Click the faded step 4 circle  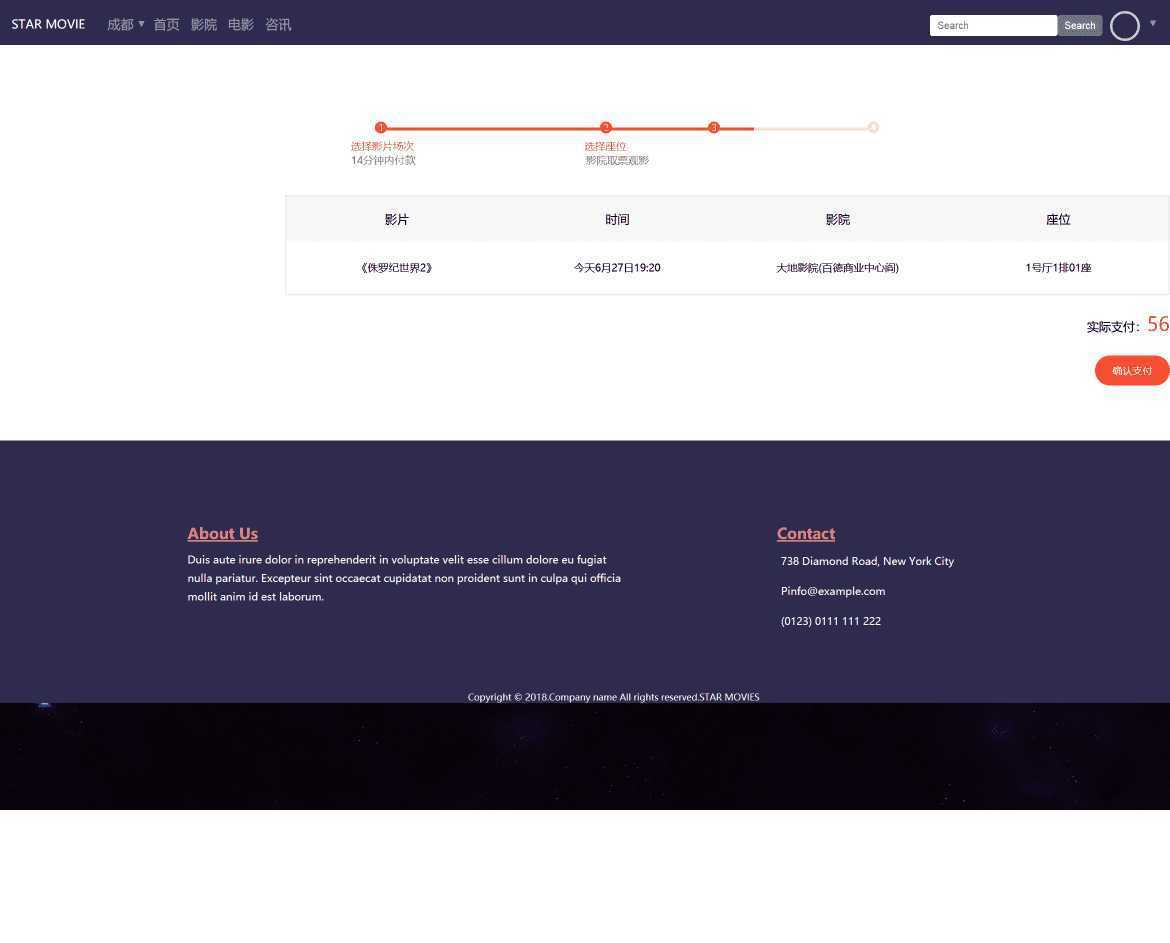[x=873, y=127]
